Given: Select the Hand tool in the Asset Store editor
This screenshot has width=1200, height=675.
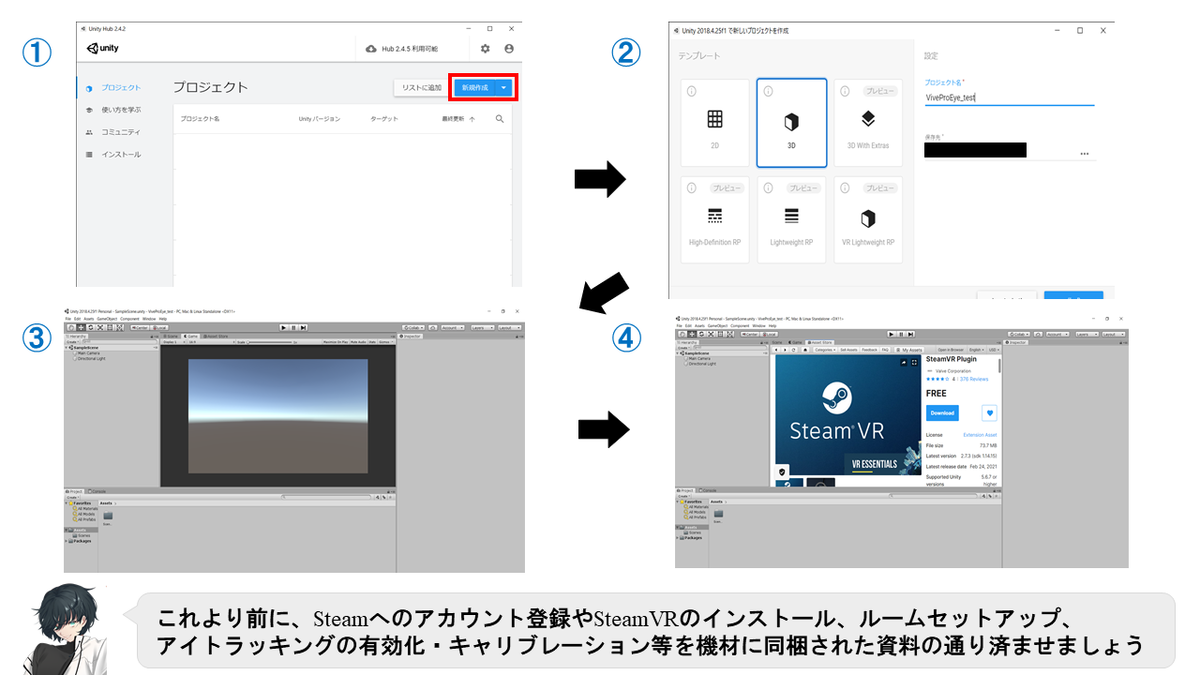Looking at the screenshot, I should point(682,334).
